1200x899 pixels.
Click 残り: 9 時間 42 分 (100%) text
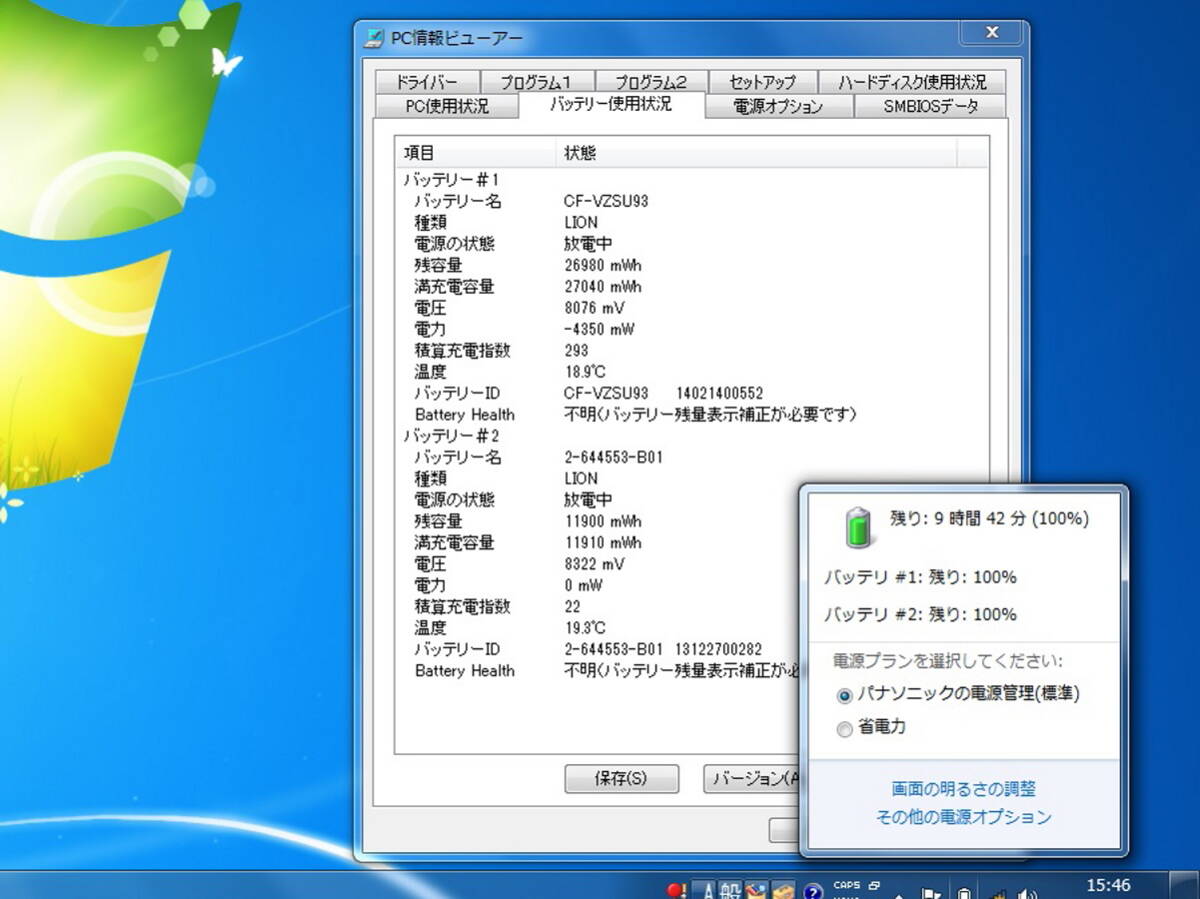pyautogui.click(x=989, y=519)
